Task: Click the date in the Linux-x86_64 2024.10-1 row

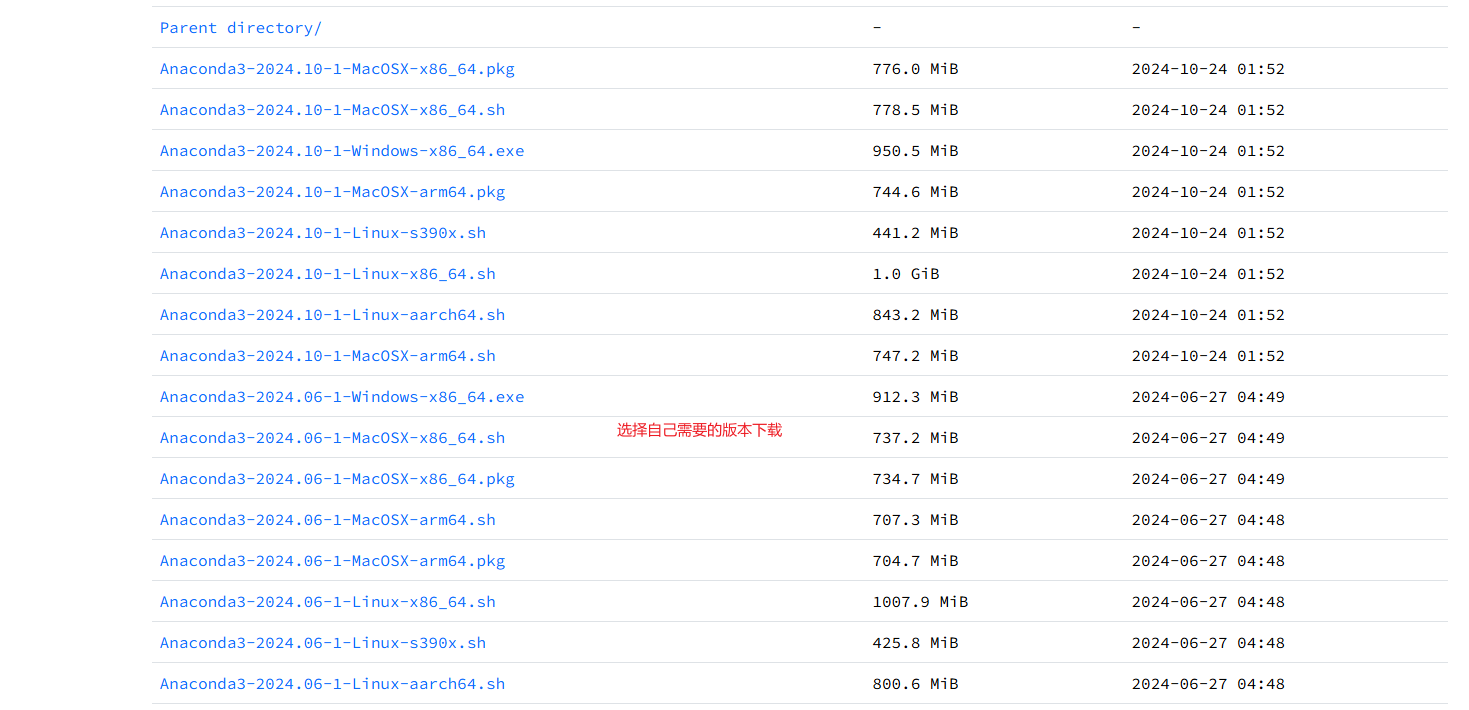Action: pos(1208,274)
